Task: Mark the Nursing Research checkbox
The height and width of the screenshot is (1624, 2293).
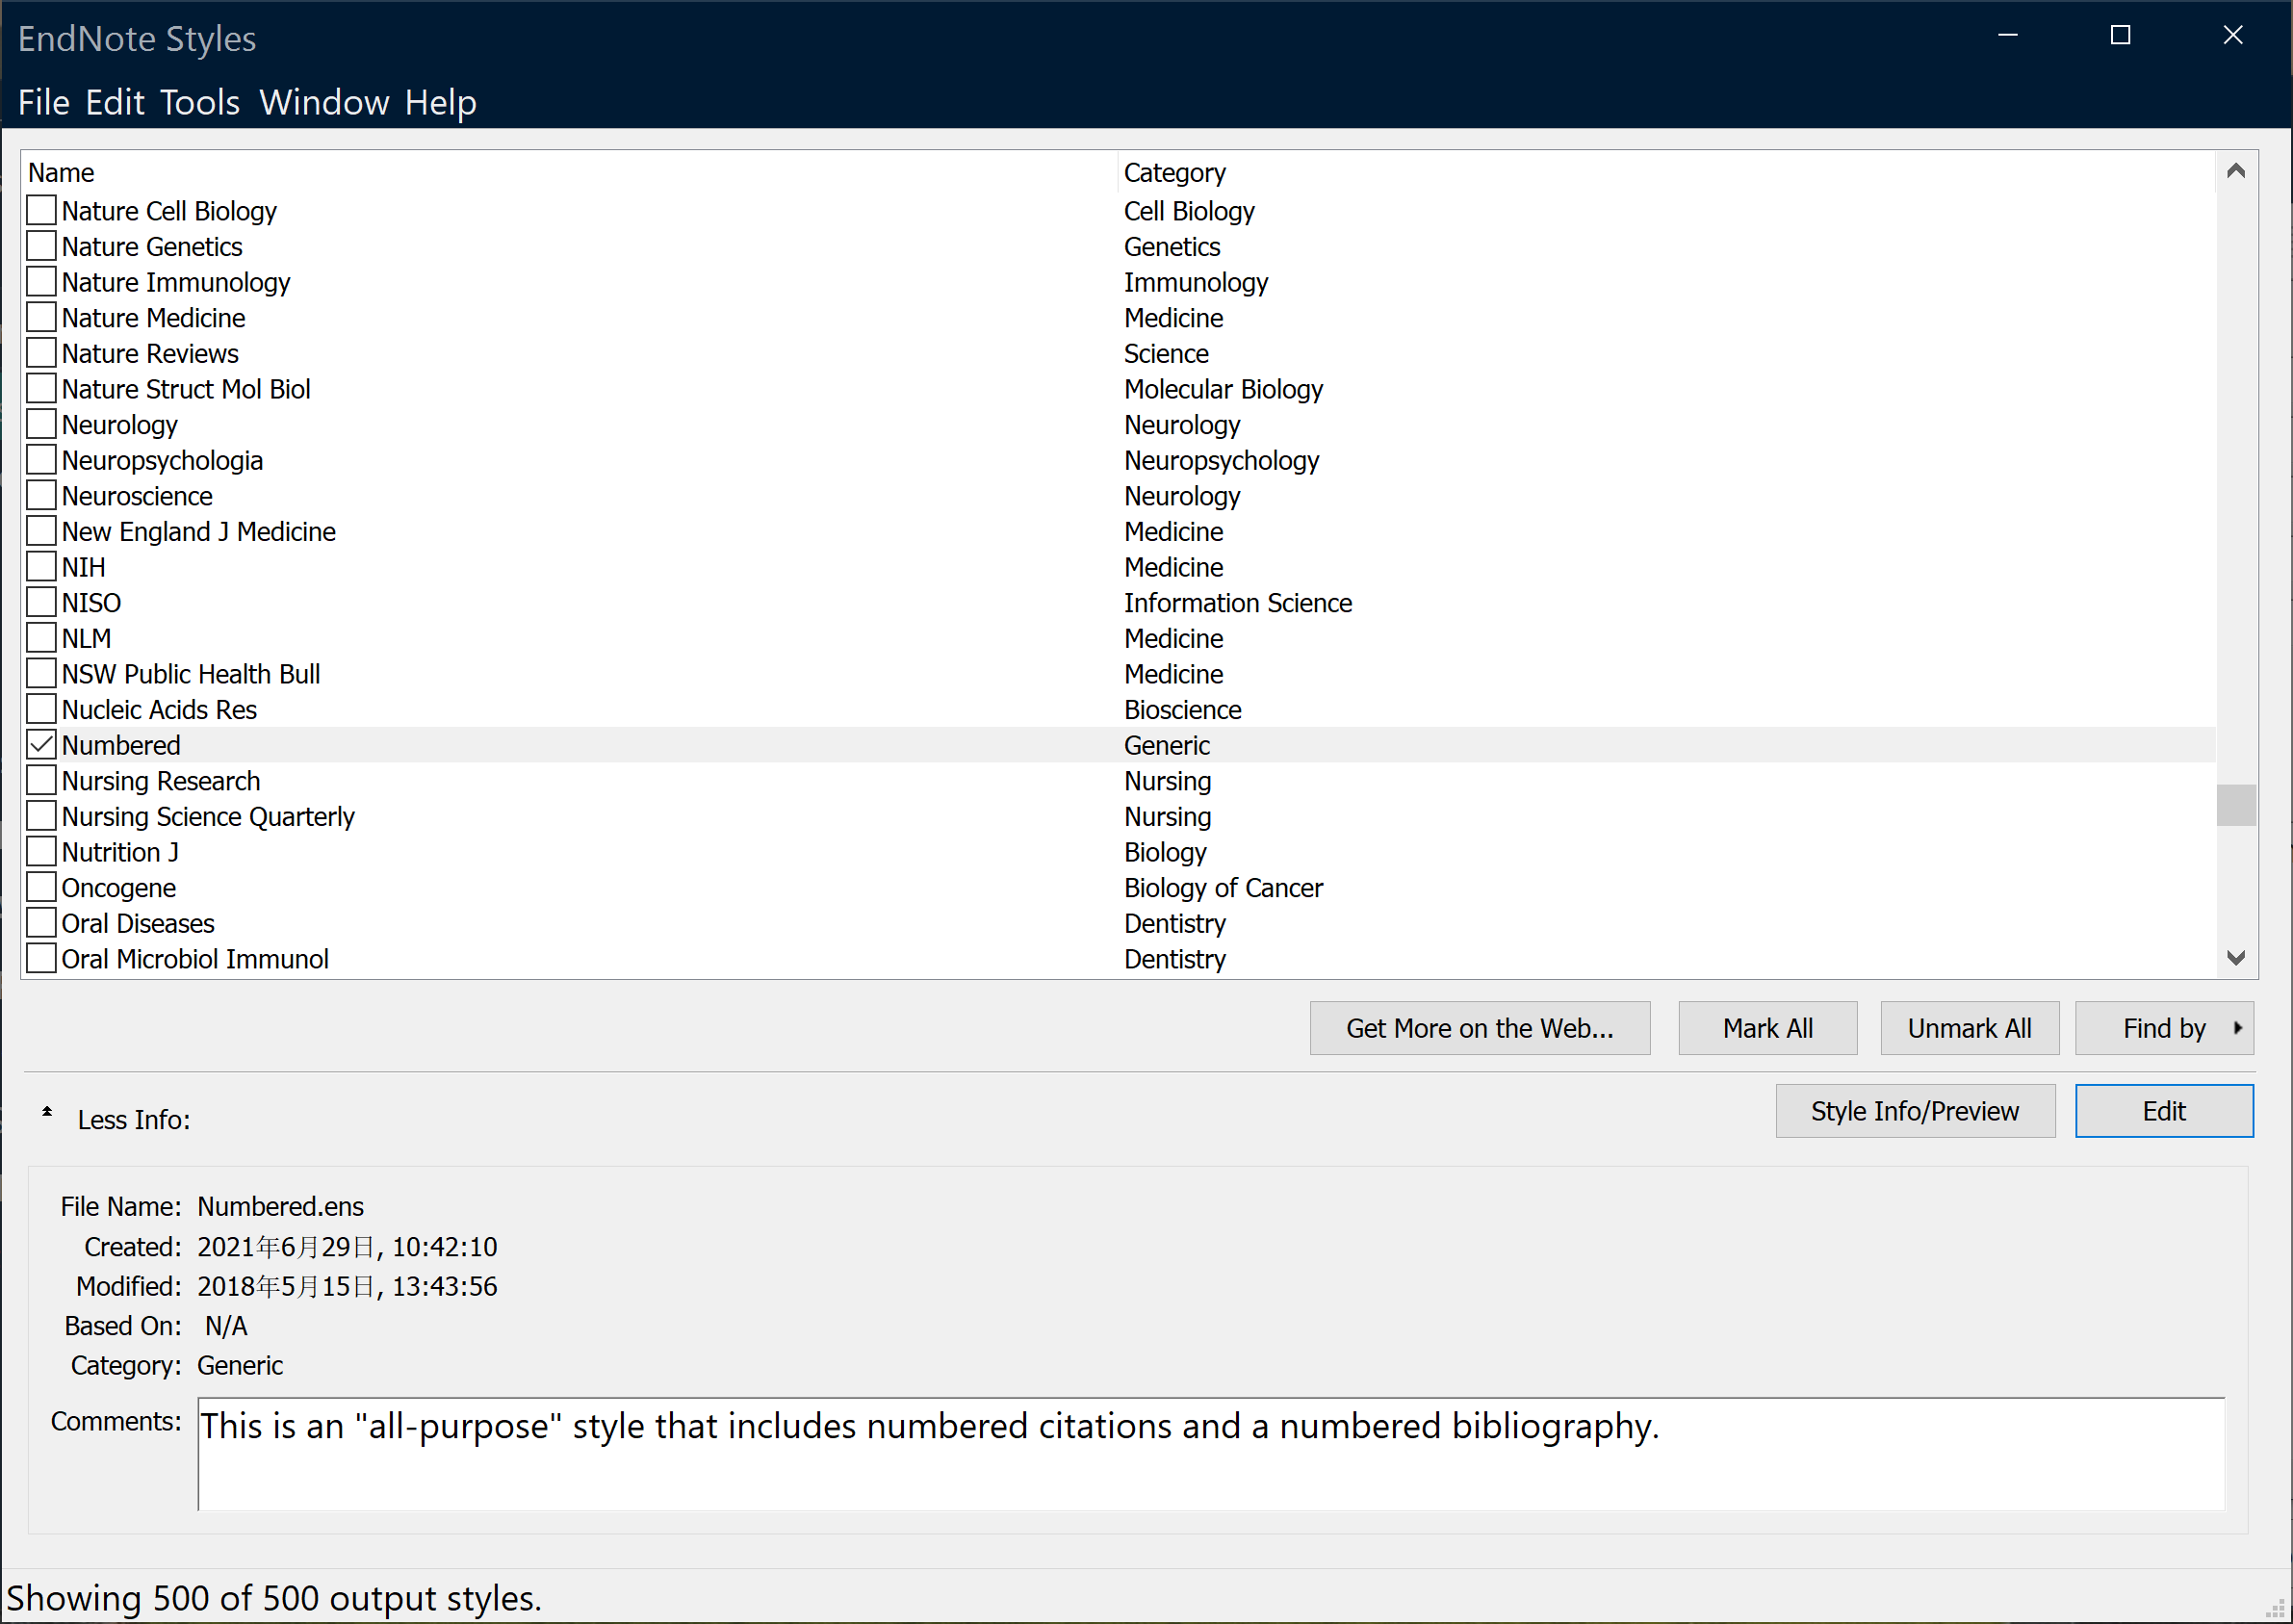Action: pos(41,781)
